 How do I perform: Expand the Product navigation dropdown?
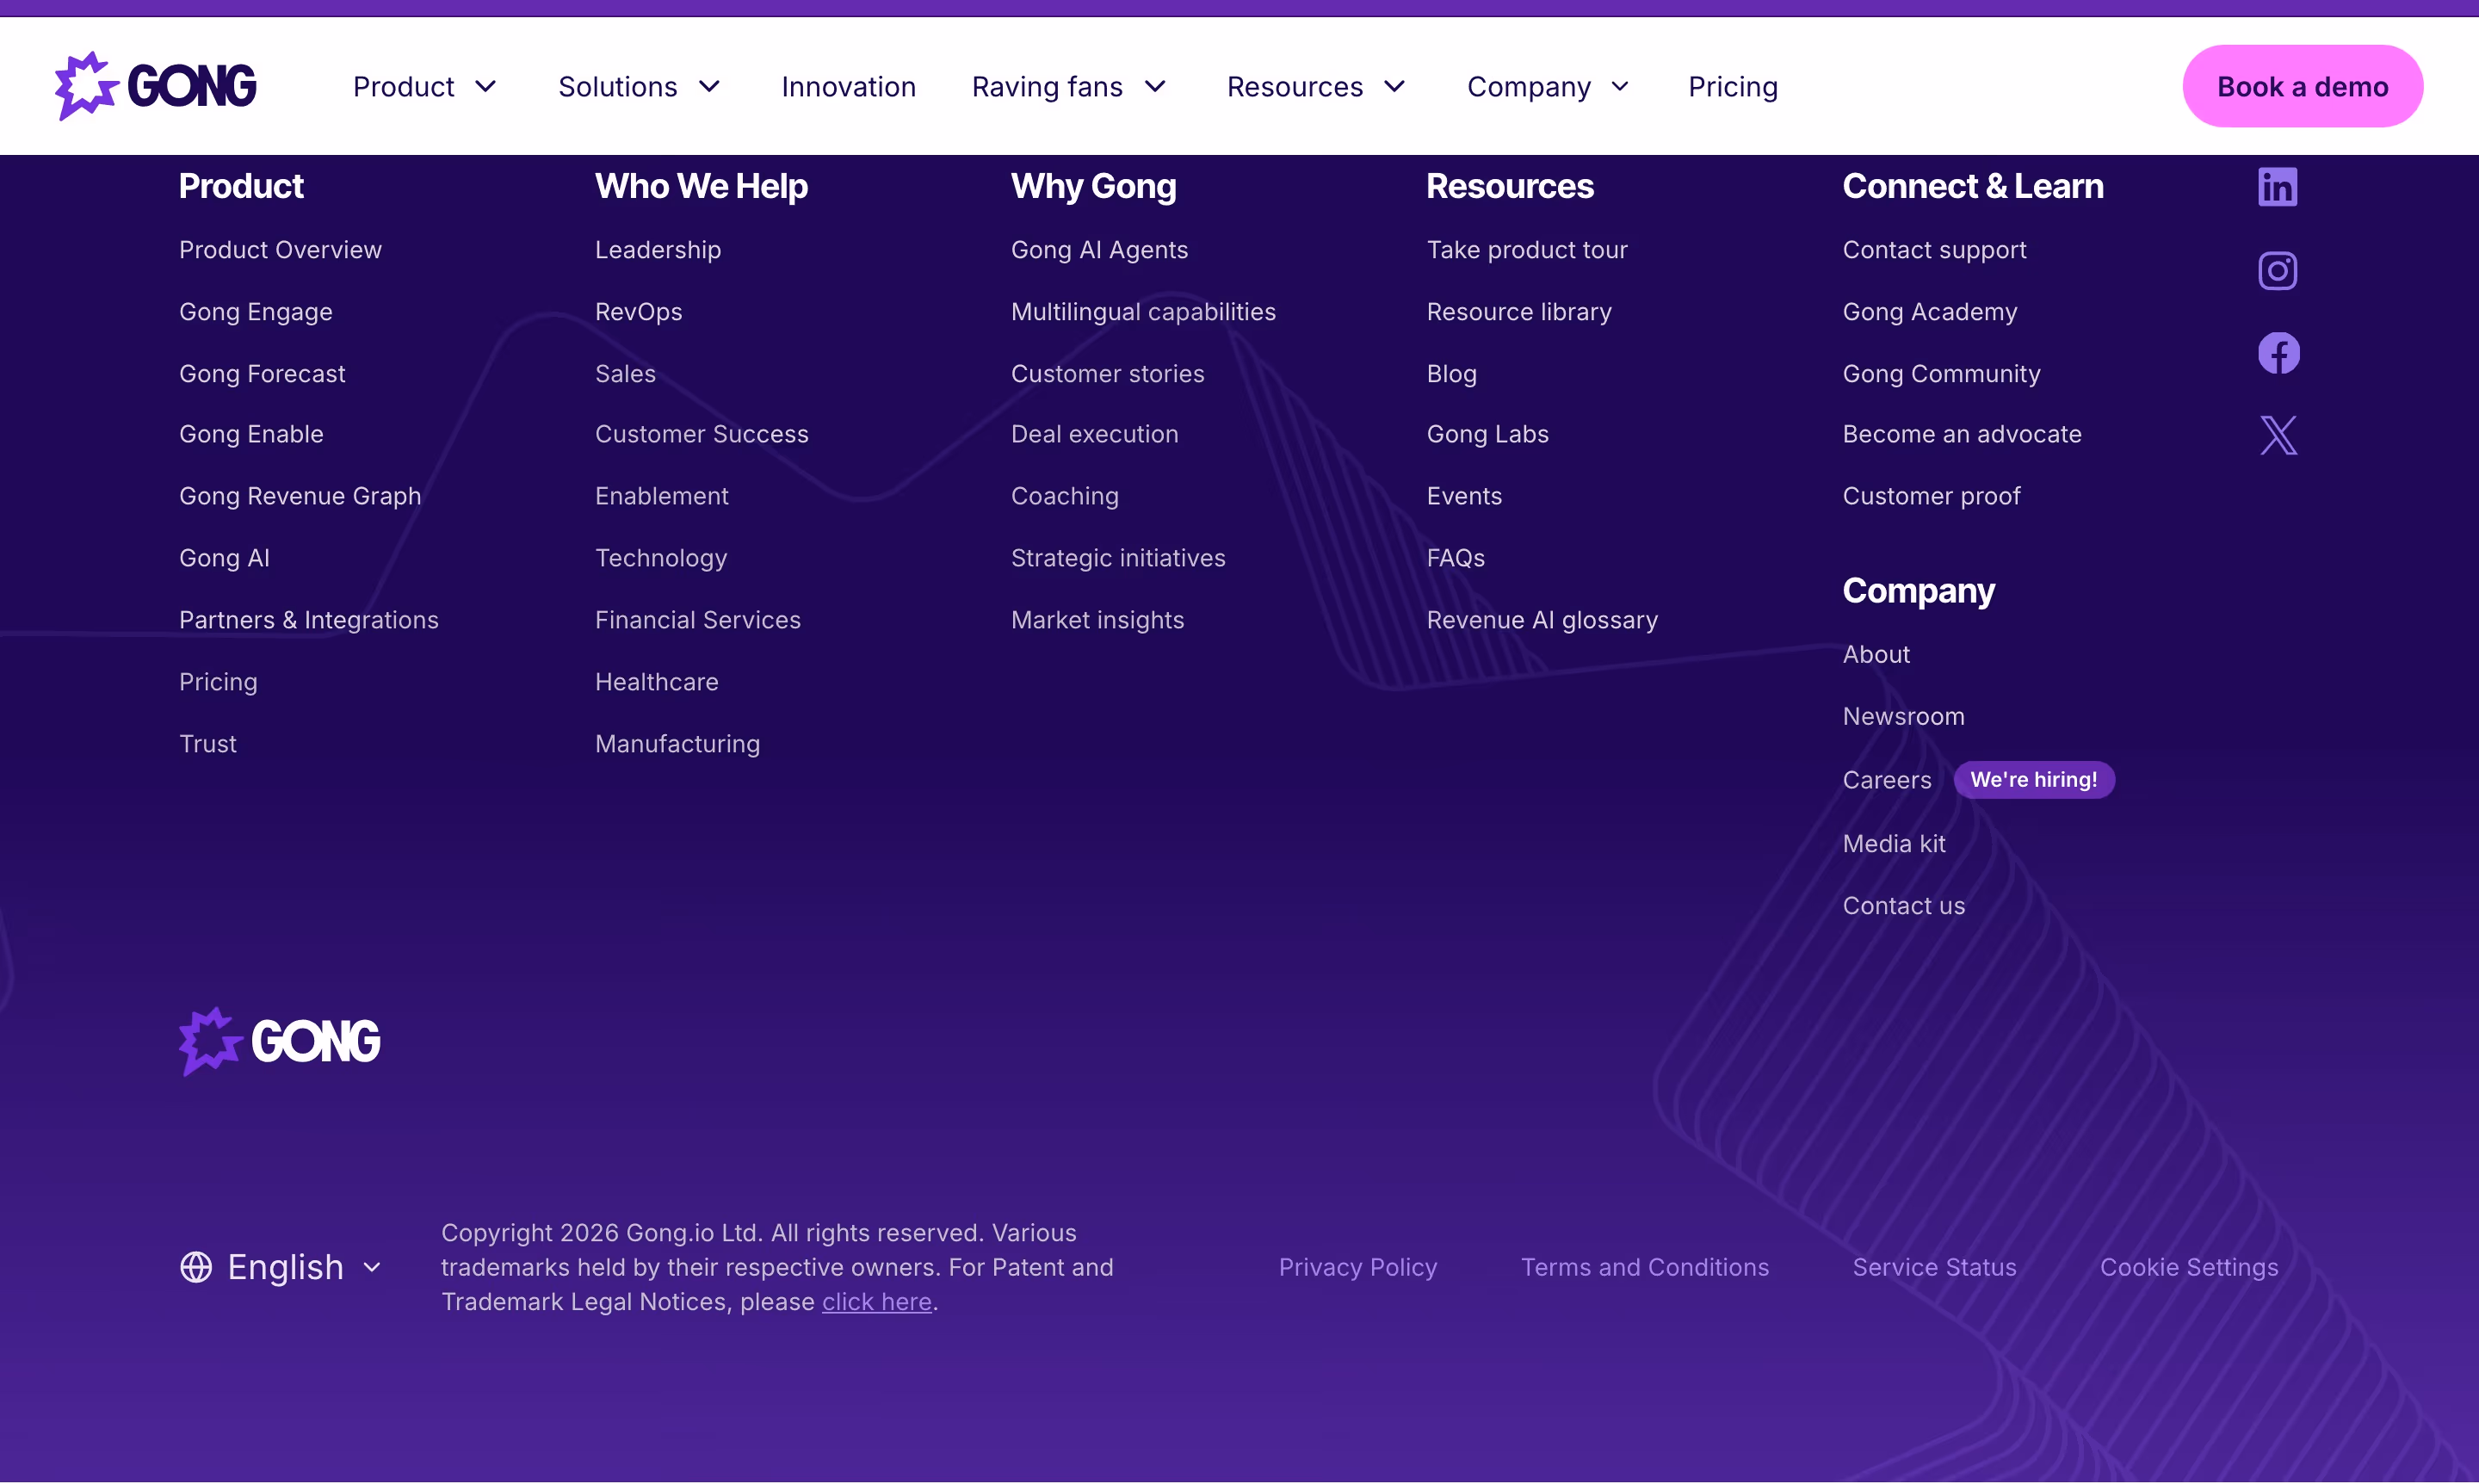(425, 87)
